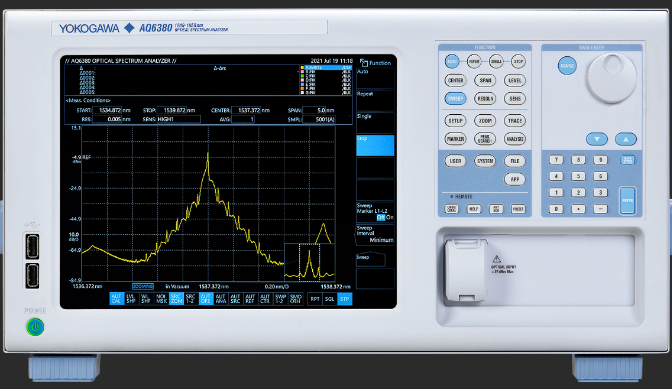
Task: Tap the round STOP hardware key
Action: coord(519,62)
